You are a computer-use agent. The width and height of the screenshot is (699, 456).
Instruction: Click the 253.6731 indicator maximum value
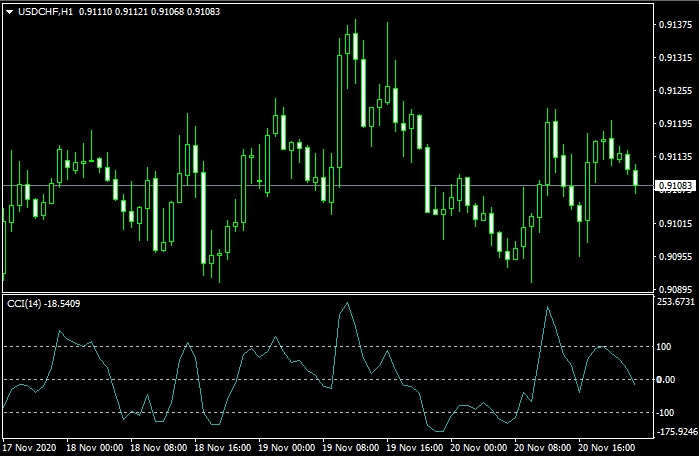(x=676, y=301)
